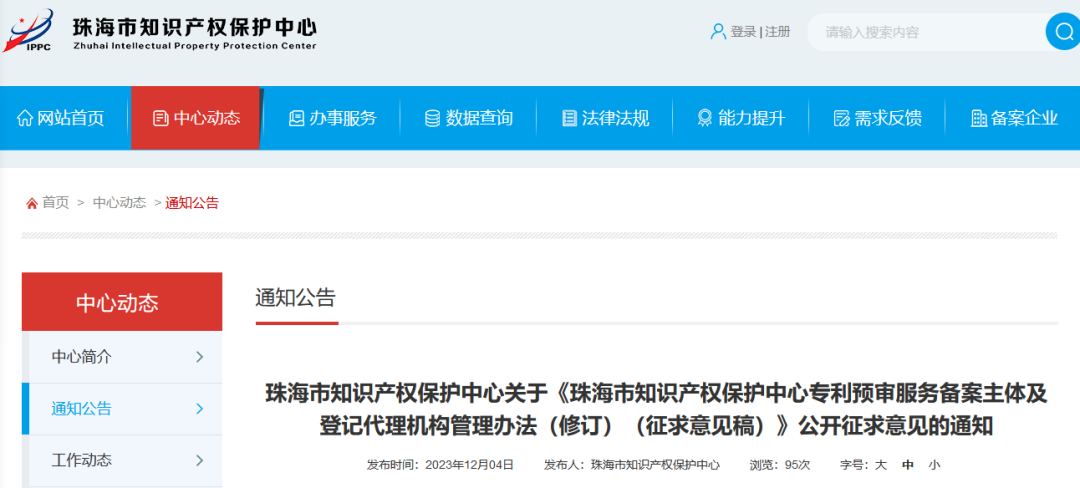
Task: Click the red 中心动态 sidebar header
Action: coord(122,302)
